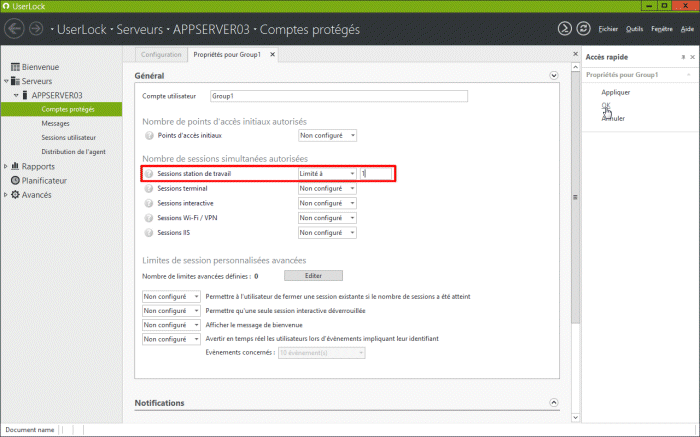Viewport: 700px width, 437px height.
Task: Click Appliquer in quick access
Action: [616, 92]
